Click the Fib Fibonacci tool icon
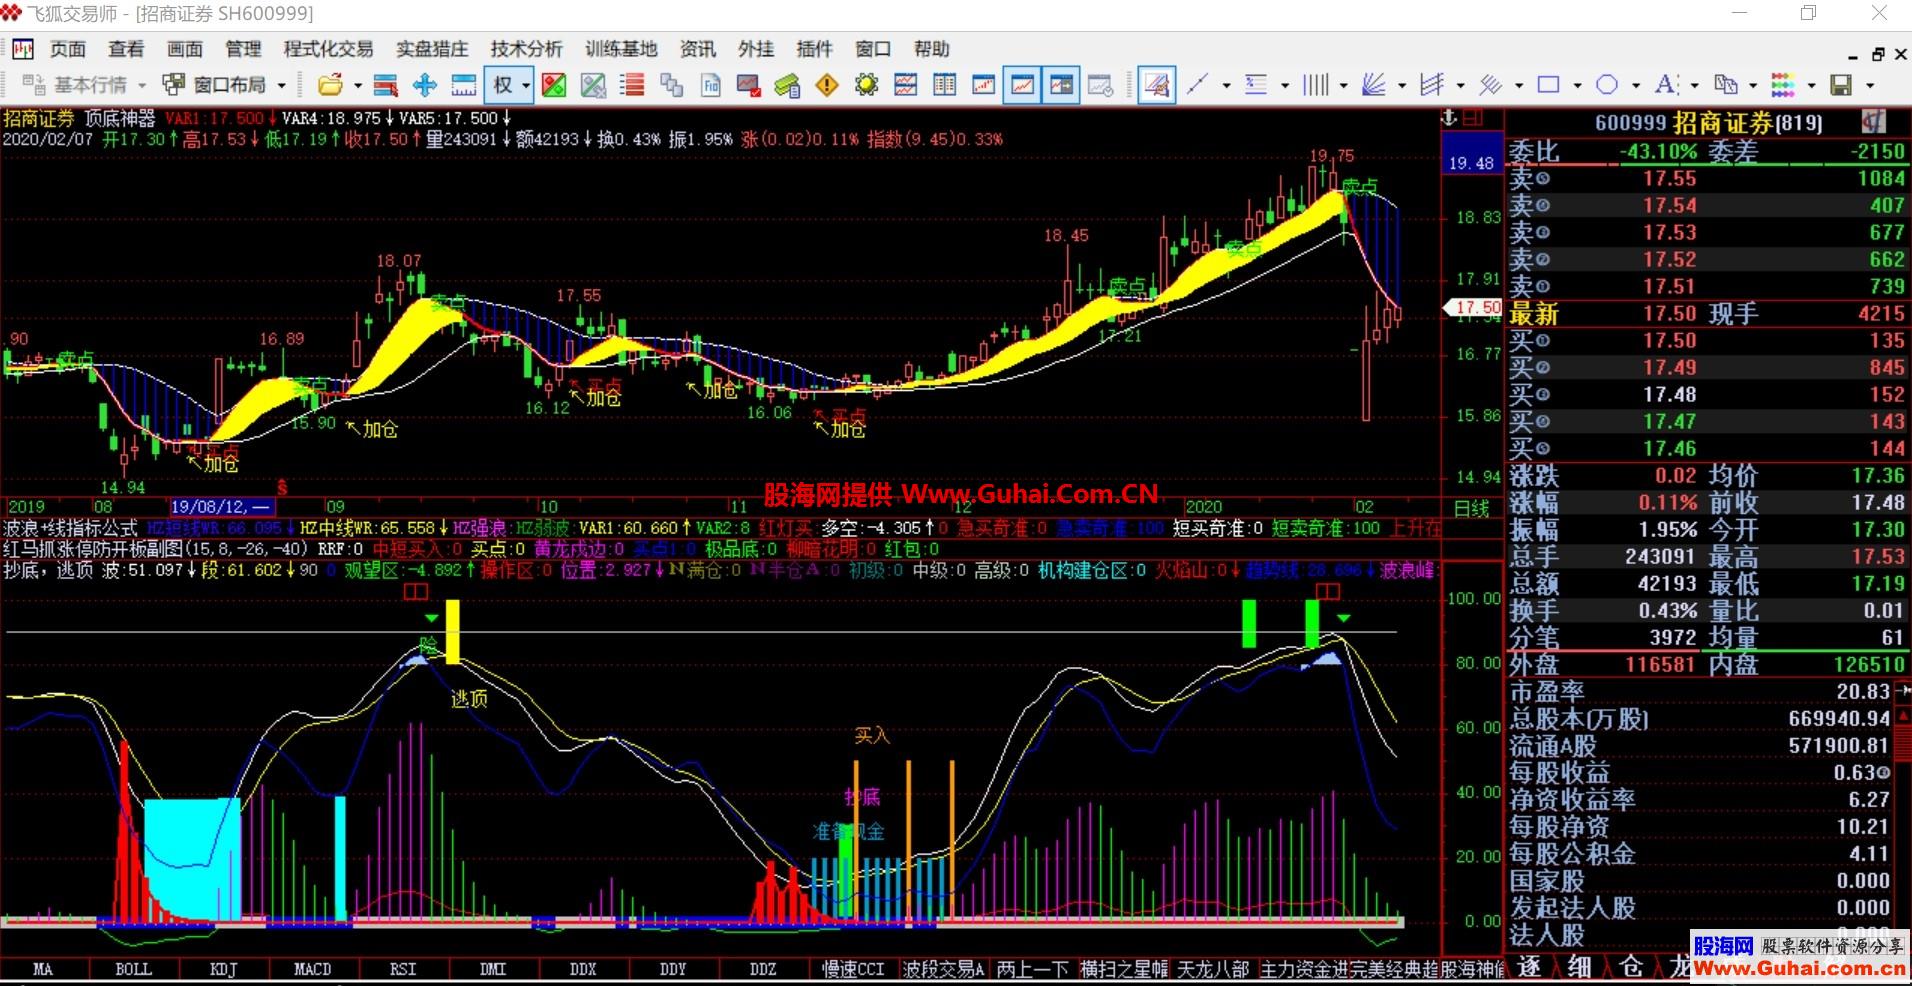The image size is (1912, 986). point(710,85)
